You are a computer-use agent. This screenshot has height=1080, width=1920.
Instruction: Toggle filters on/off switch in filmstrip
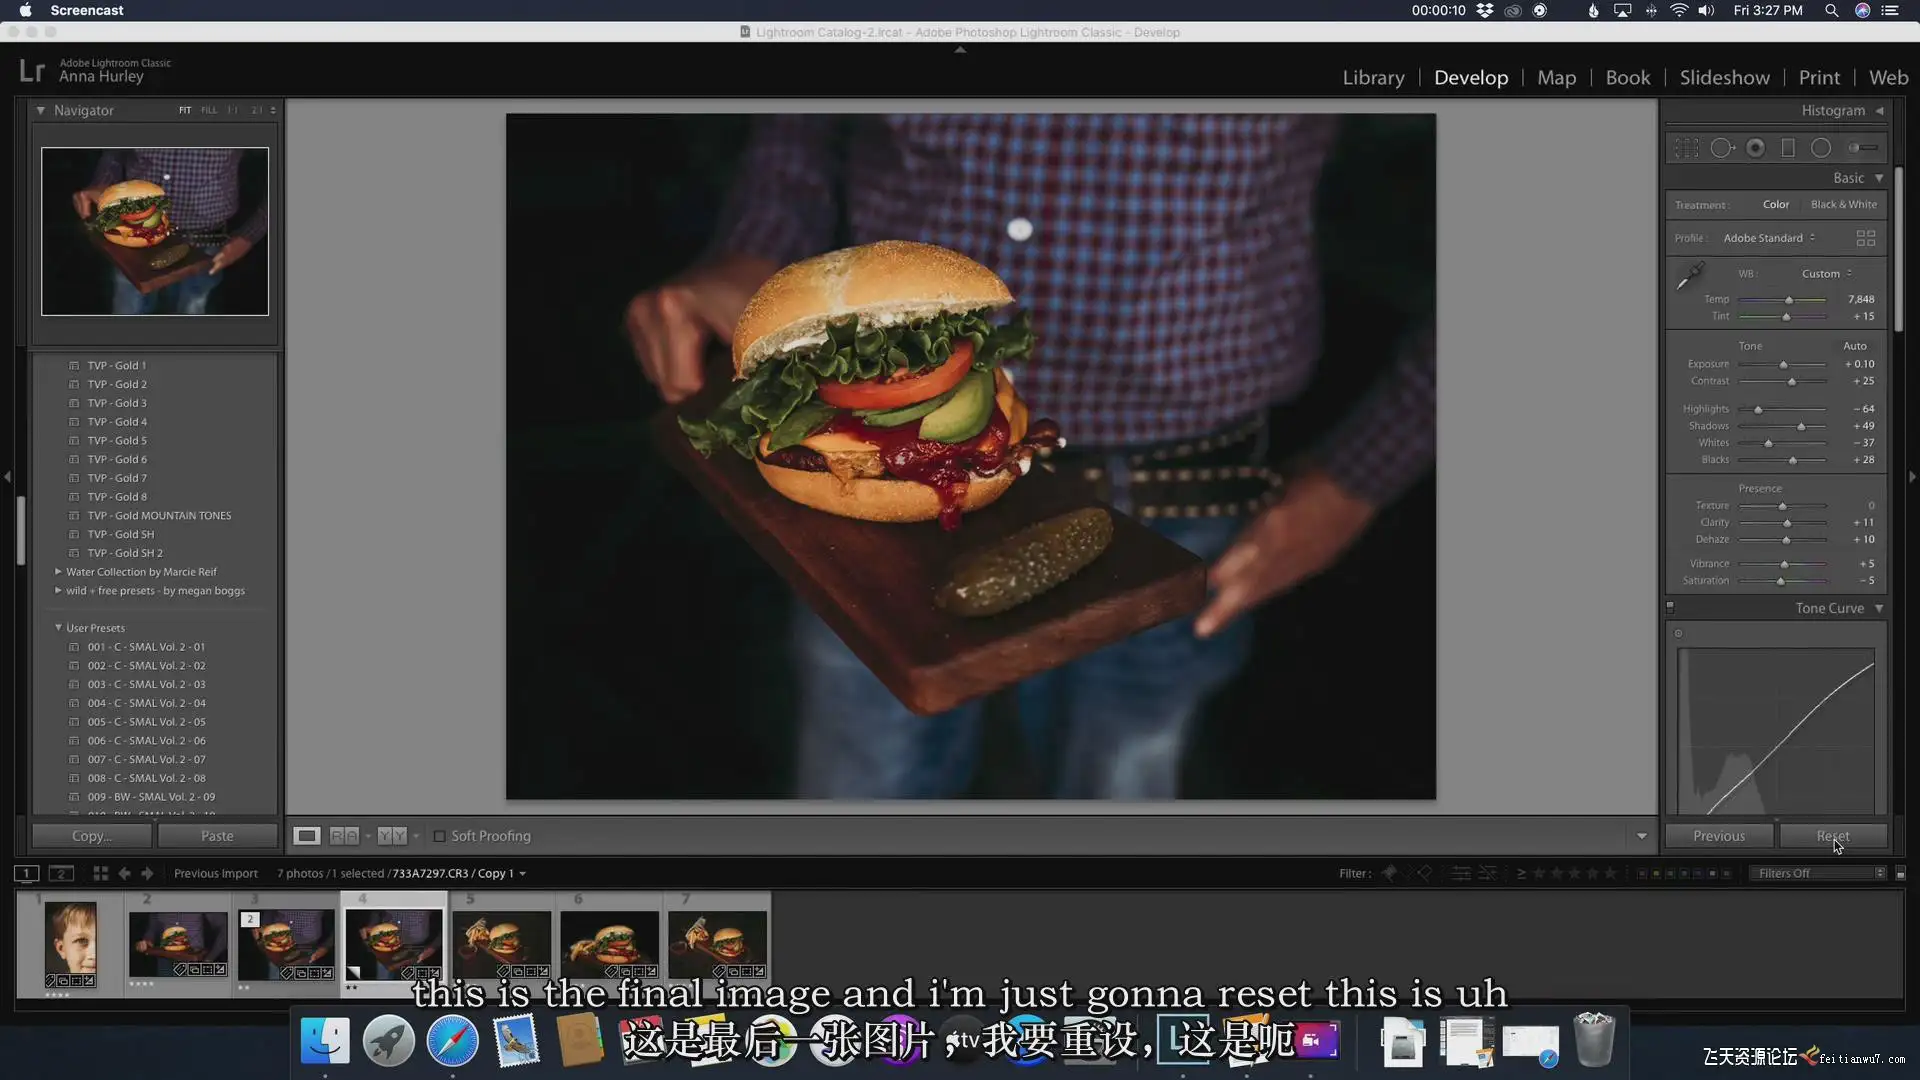tap(1901, 873)
